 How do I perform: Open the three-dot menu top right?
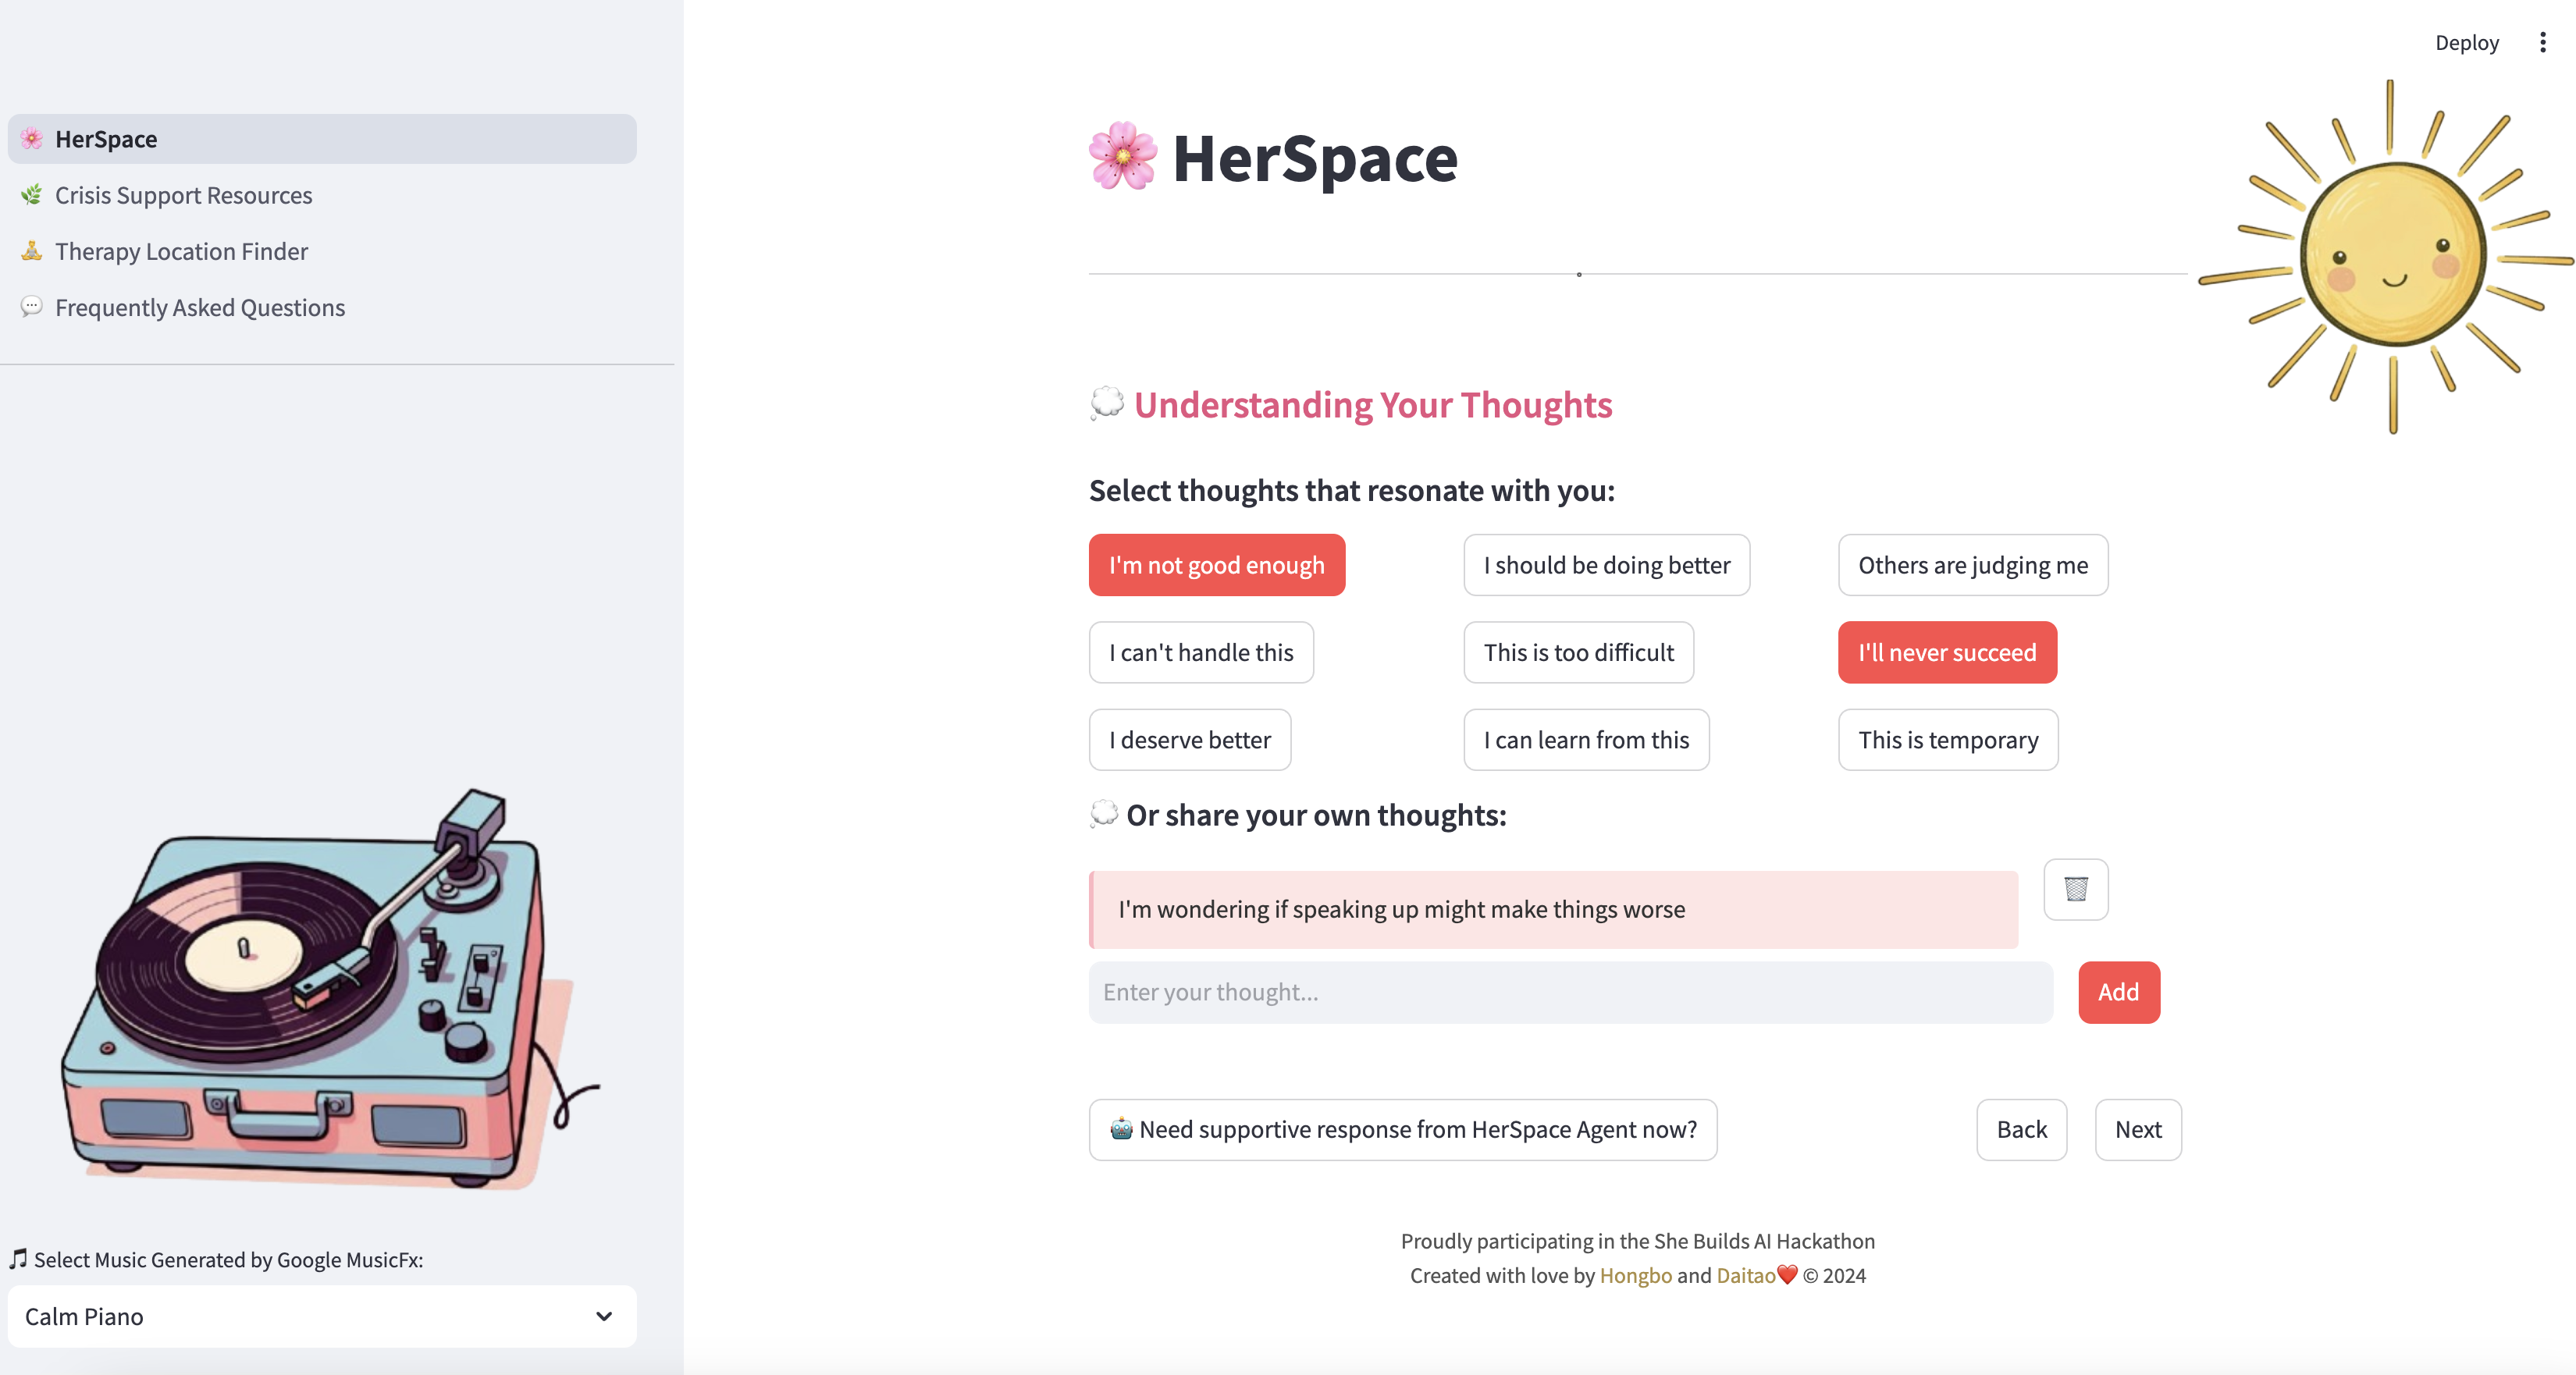pos(2543,42)
